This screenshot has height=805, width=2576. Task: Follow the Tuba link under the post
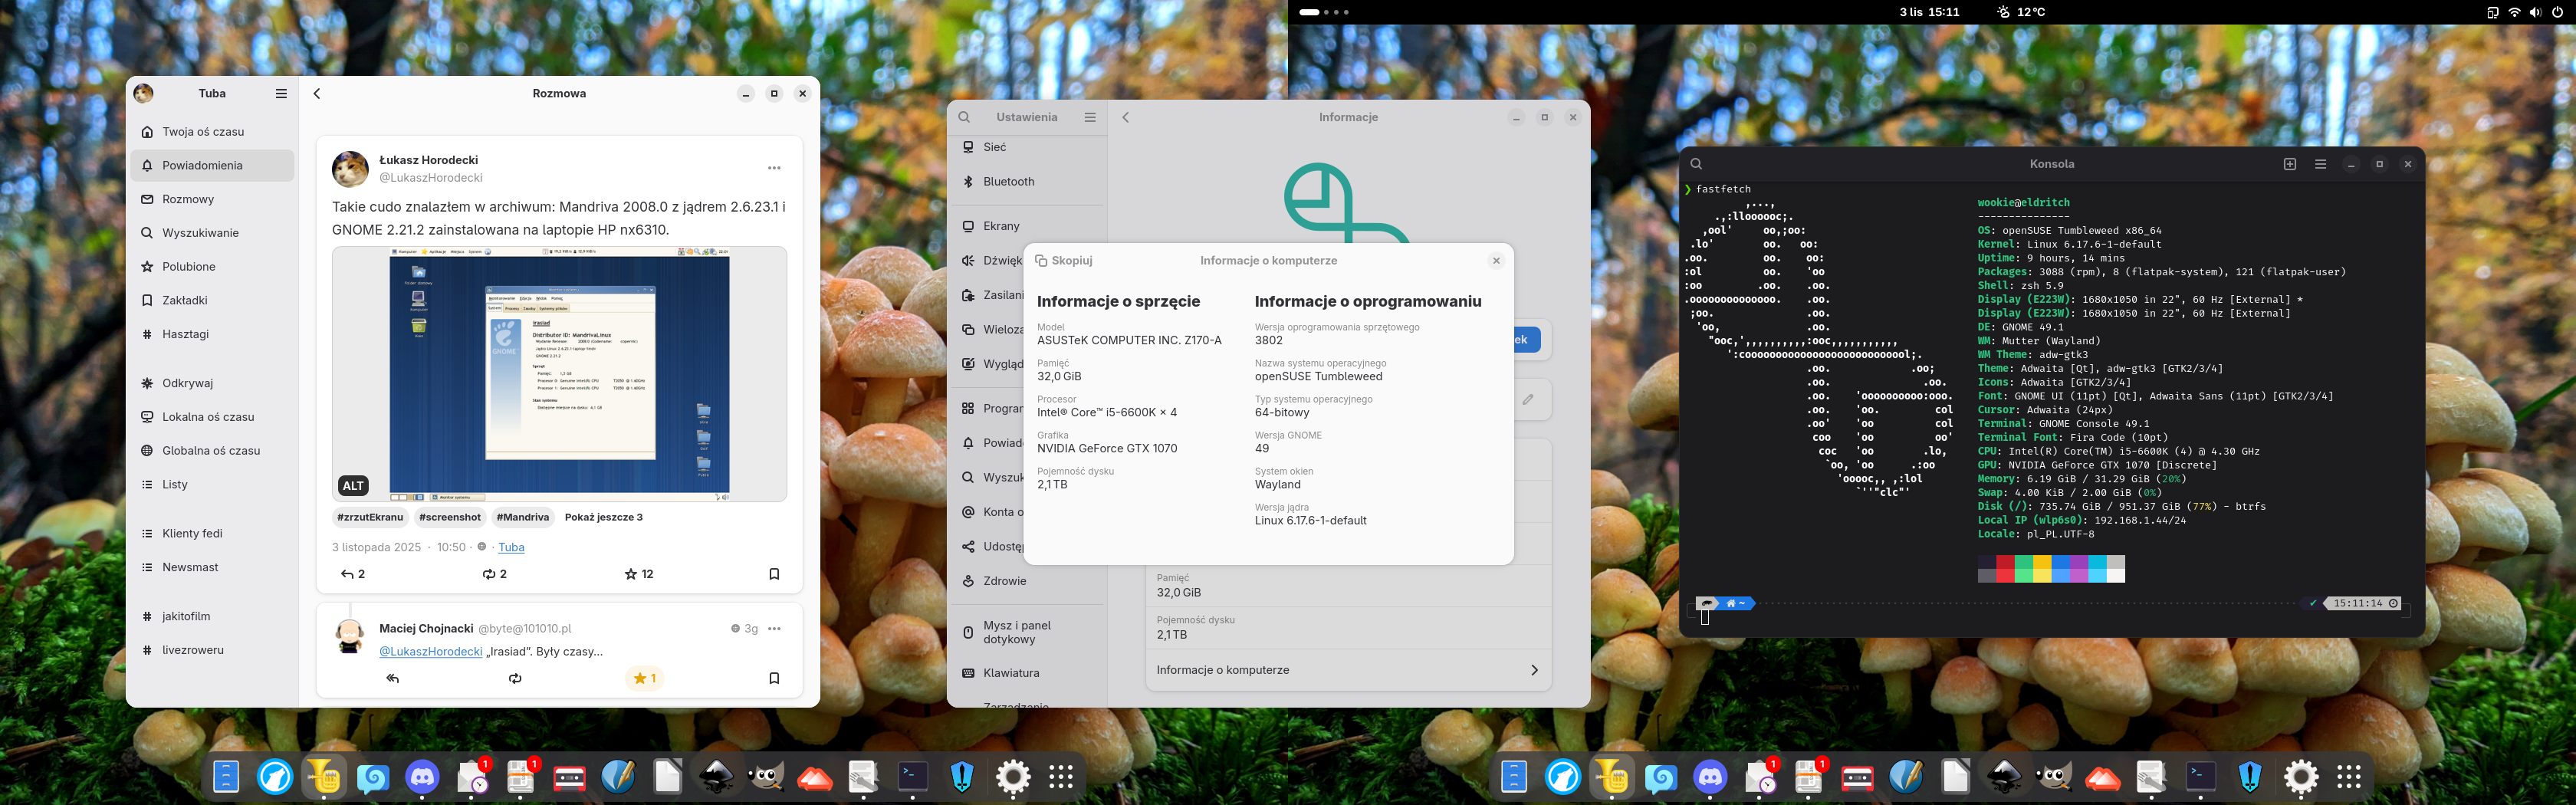click(x=511, y=547)
